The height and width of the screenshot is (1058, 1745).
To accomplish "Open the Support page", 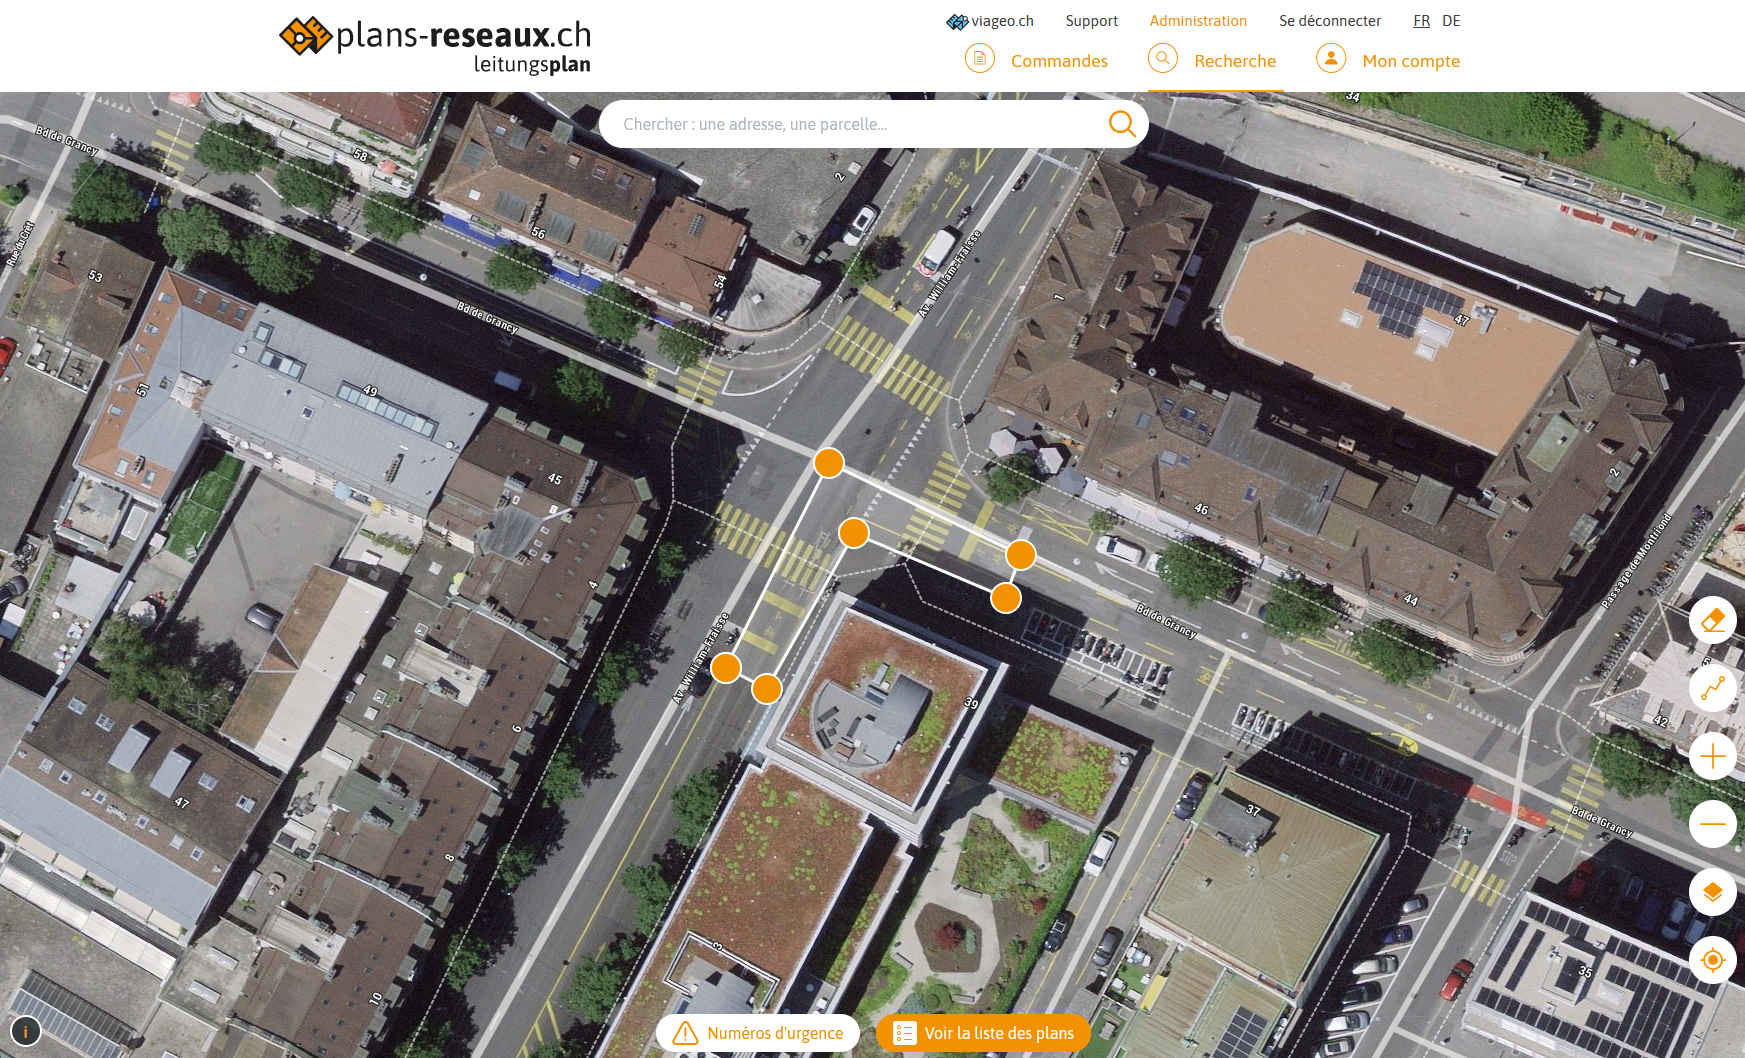I will coord(1091,21).
